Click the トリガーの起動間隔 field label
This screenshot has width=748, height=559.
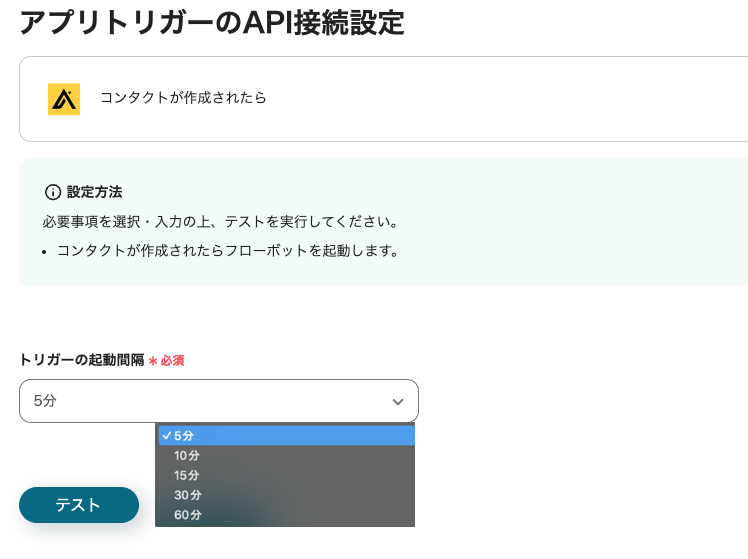tap(82, 360)
